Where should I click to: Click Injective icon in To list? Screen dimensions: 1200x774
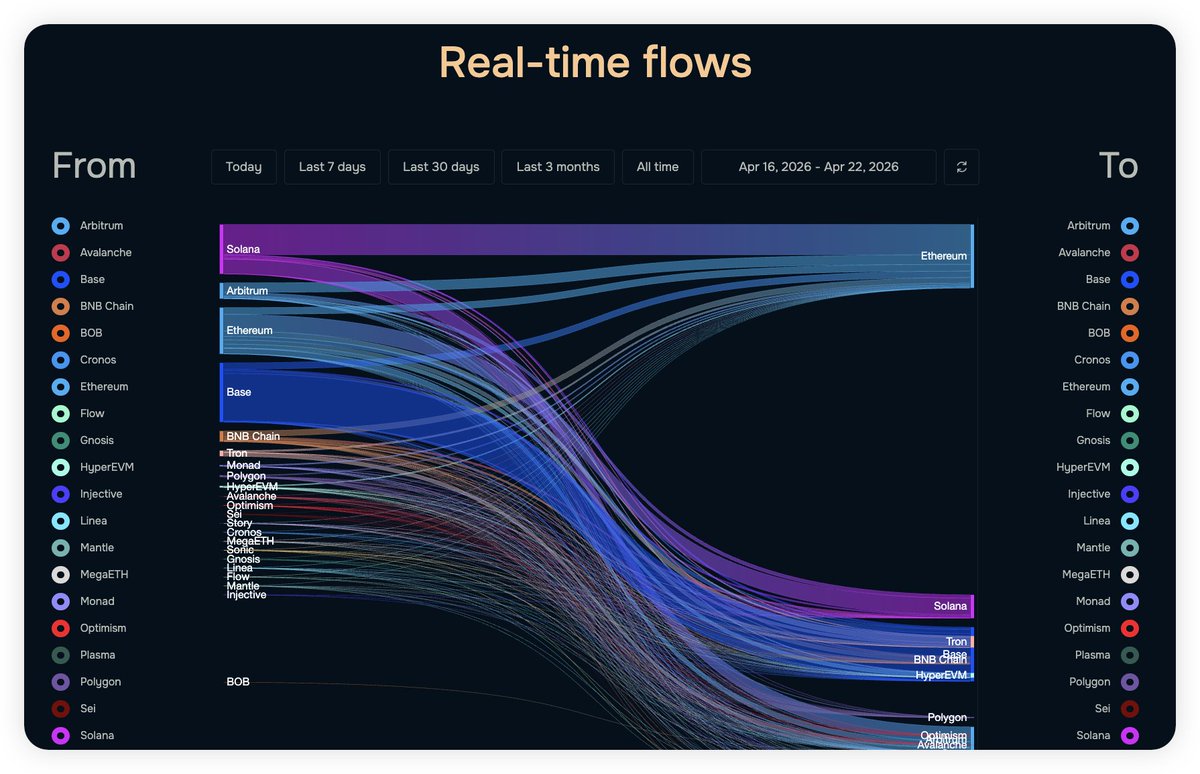click(x=1130, y=494)
